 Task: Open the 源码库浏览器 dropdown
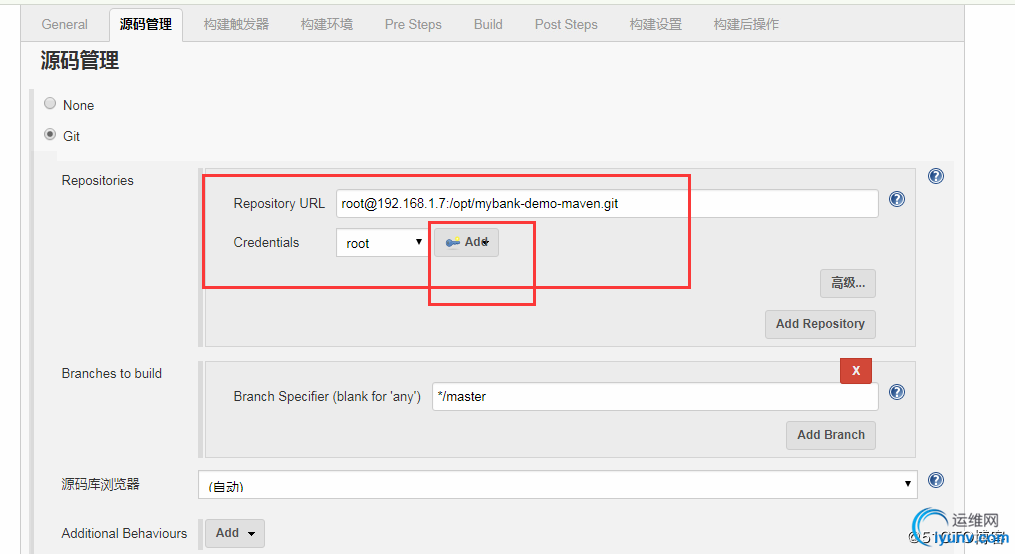tap(557, 485)
